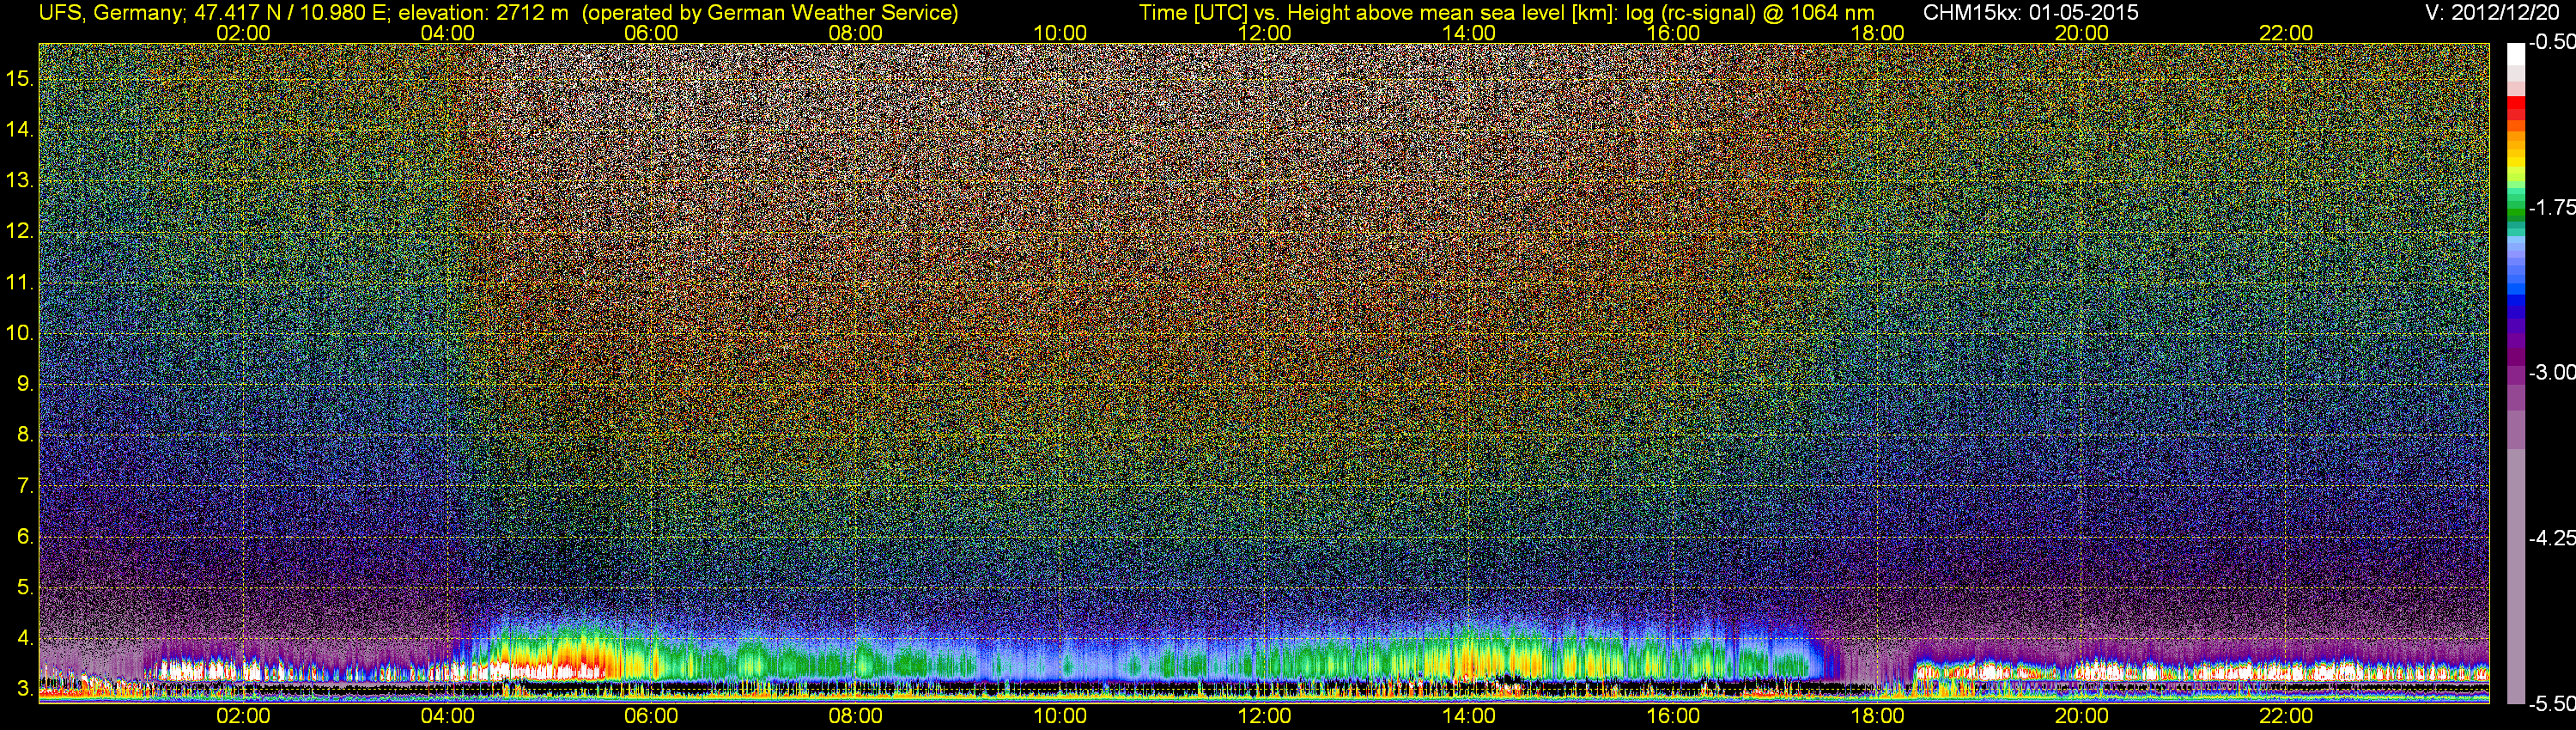Click the 02:00 label on the top time axis
Image resolution: width=2576 pixels, height=730 pixels.
[x=243, y=33]
